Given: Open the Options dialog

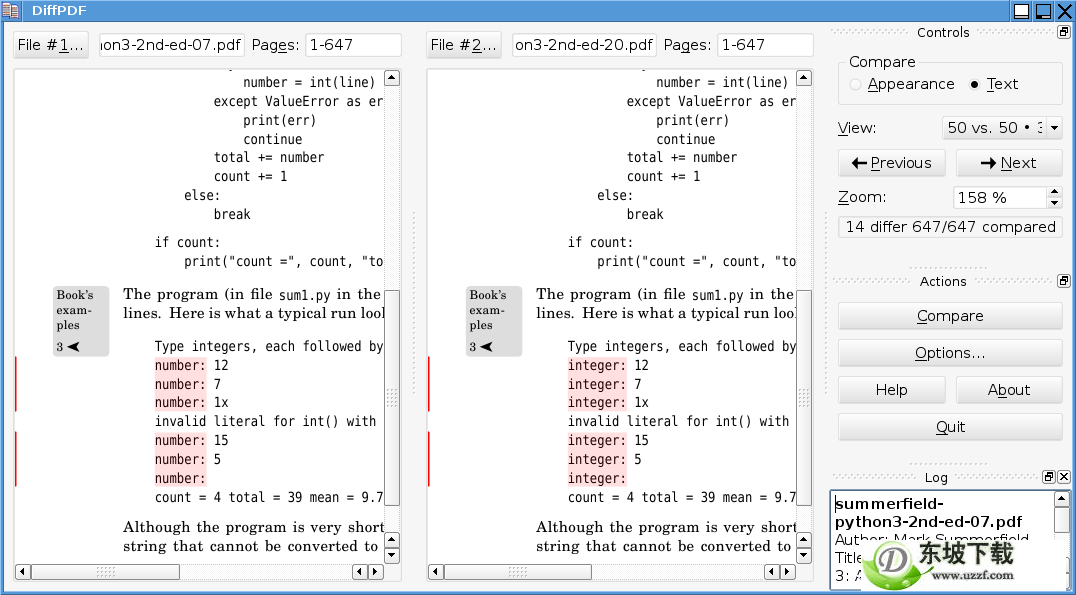Looking at the screenshot, I should [950, 353].
